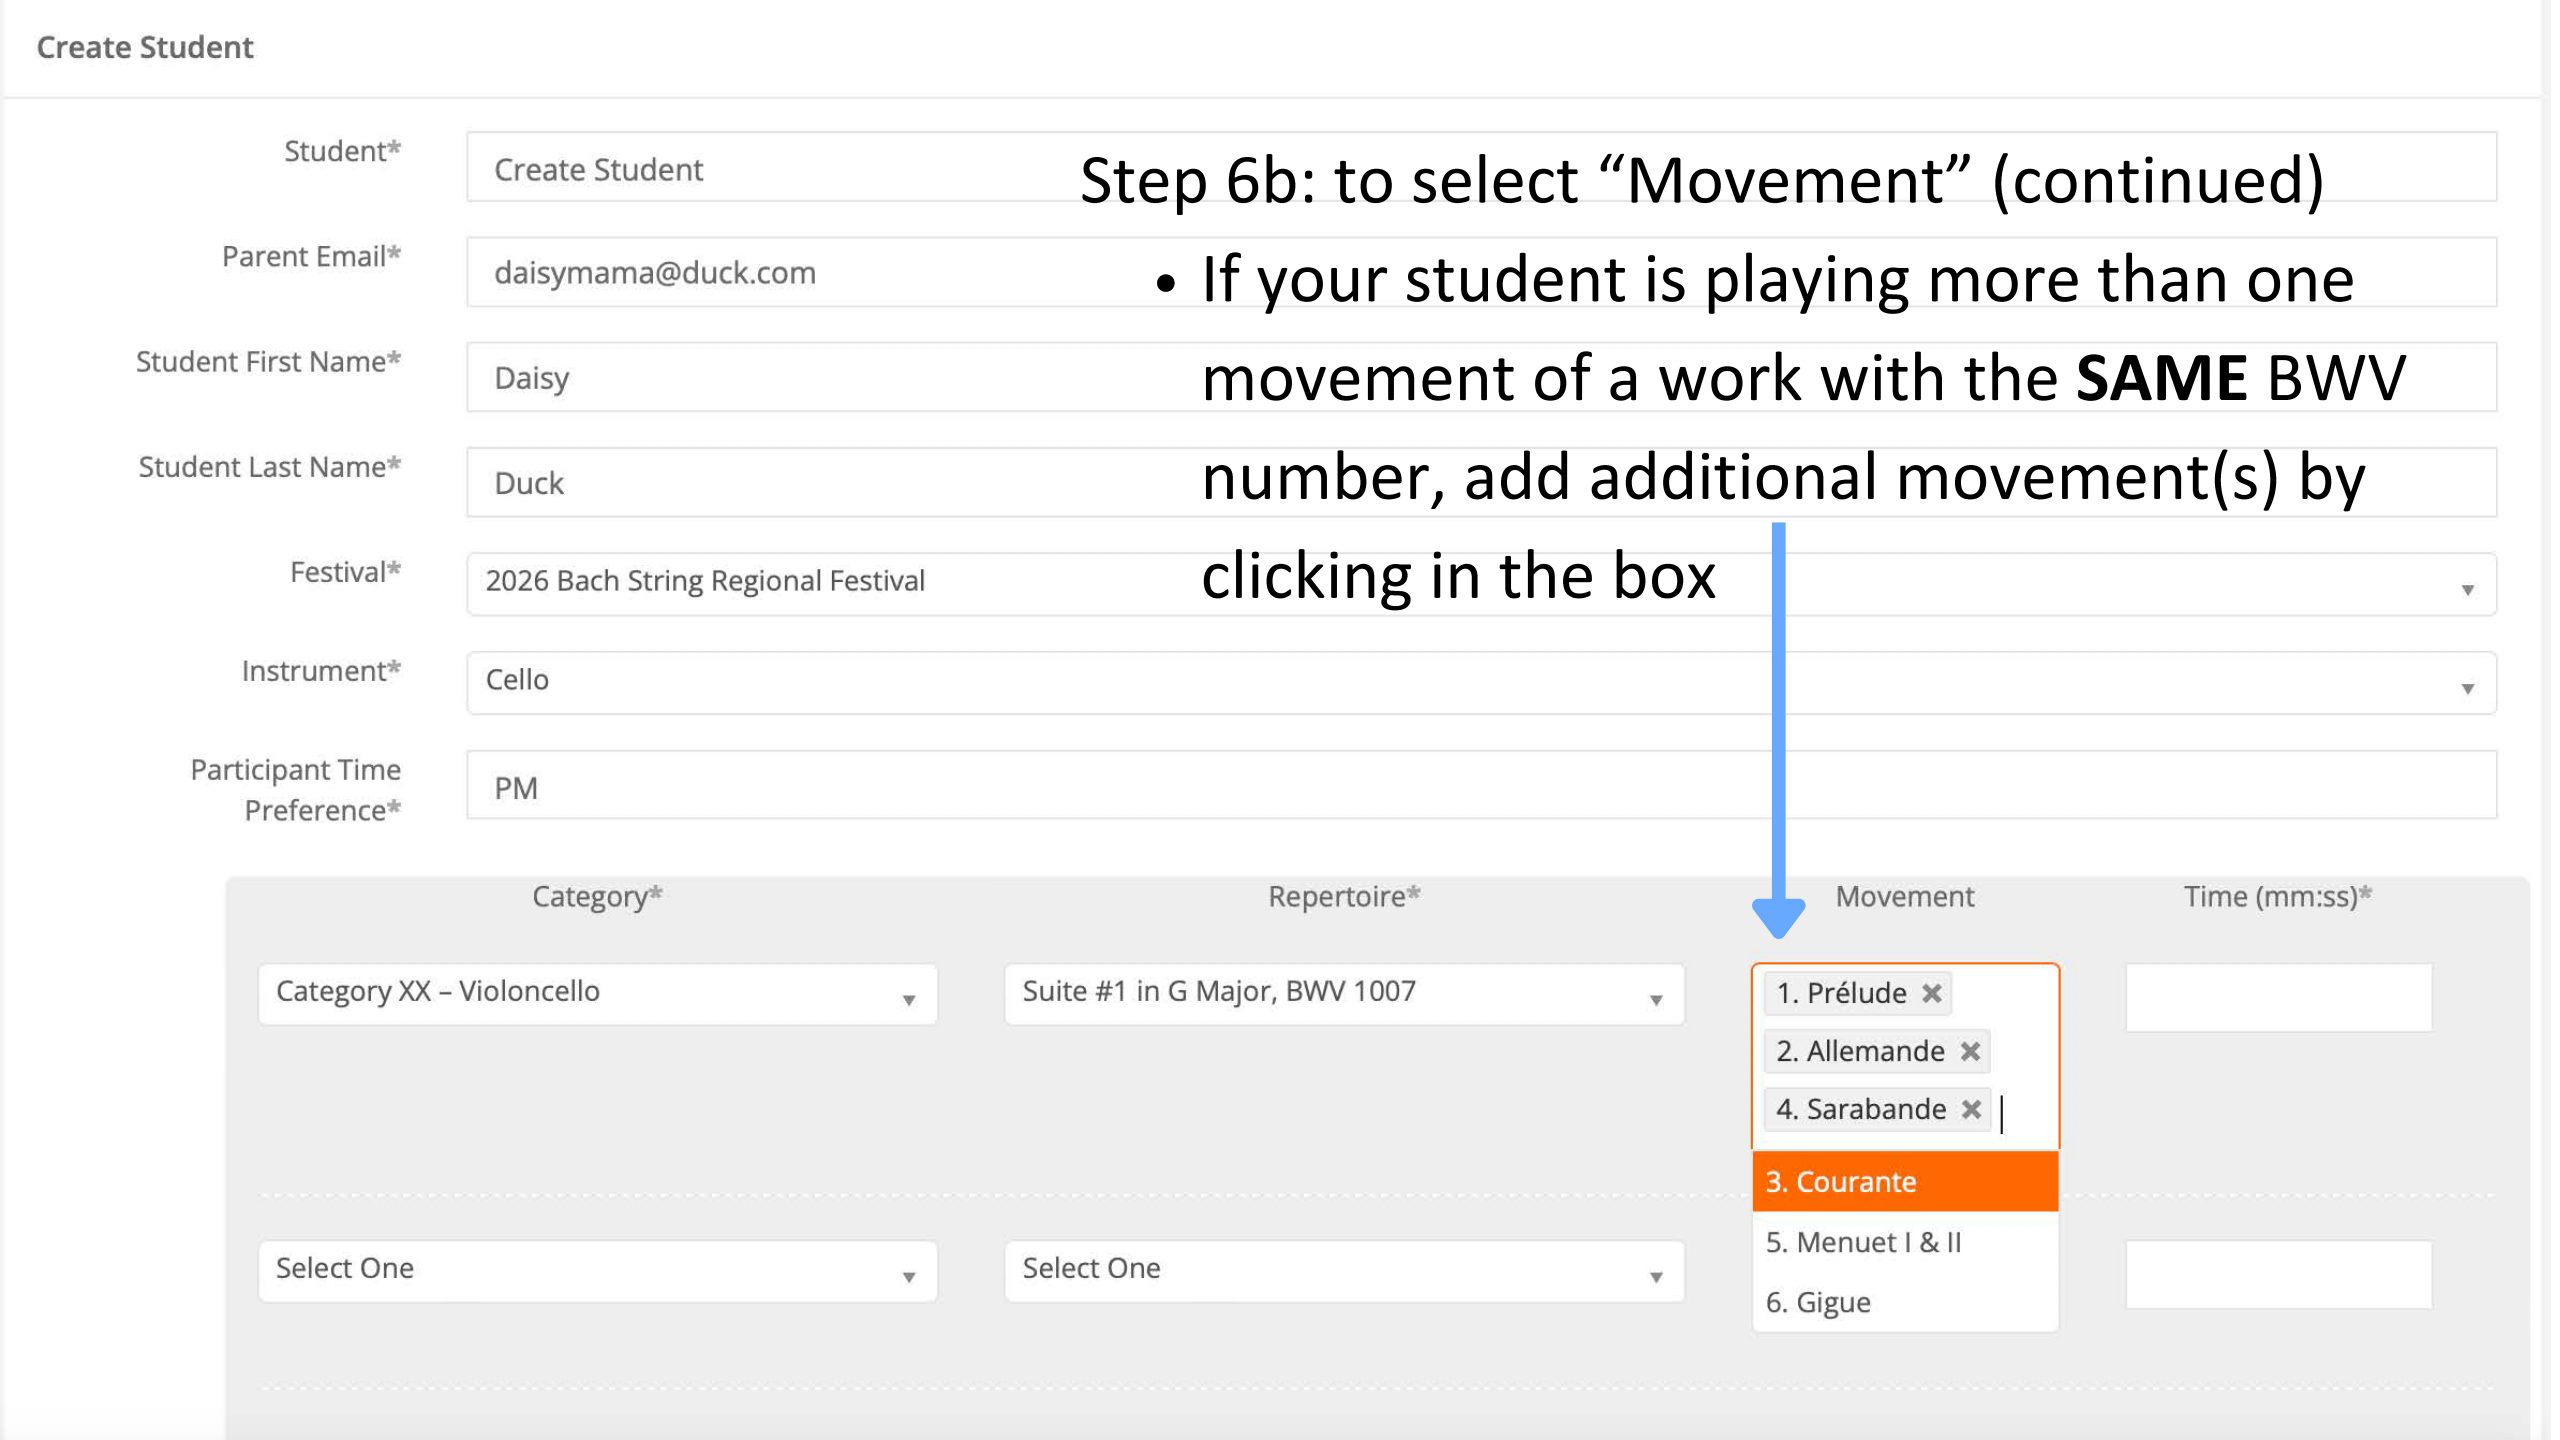Viewport: 2560px width, 1440px height.
Task: Open second row Category Select One dropdown
Action: (x=597, y=1270)
